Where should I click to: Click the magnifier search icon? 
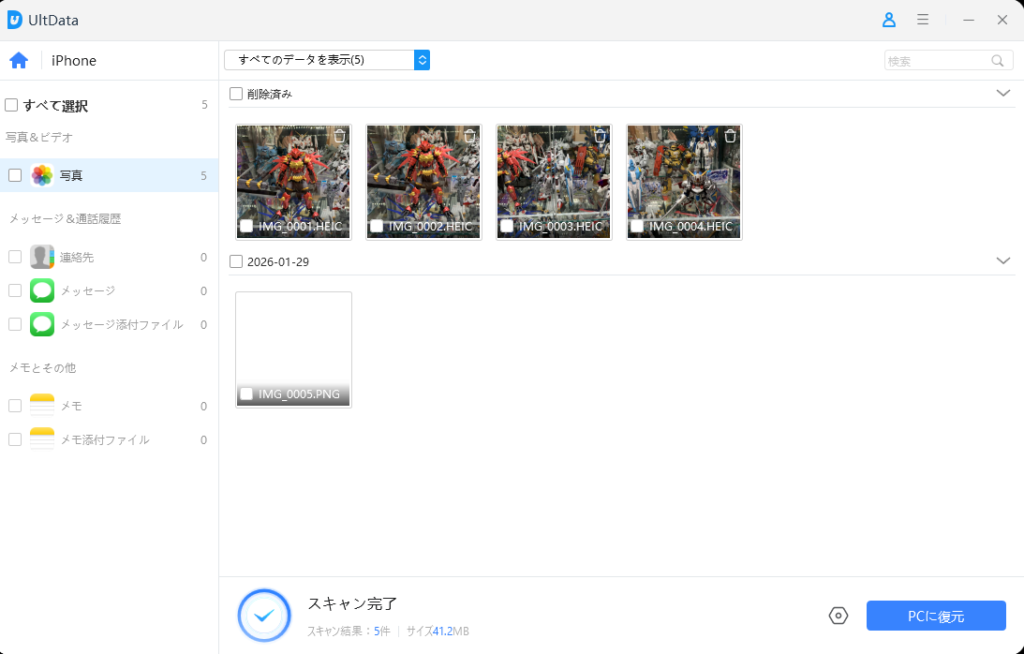pyautogui.click(x=997, y=61)
